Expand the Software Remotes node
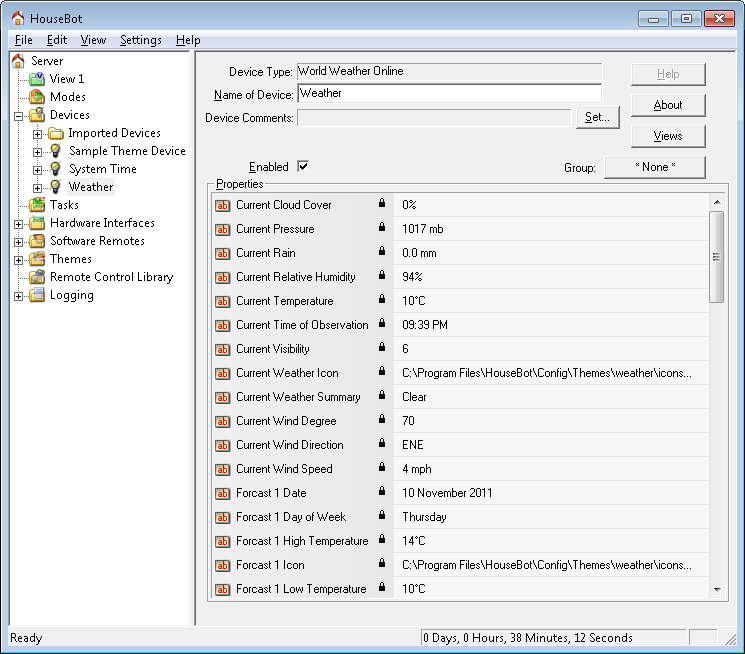 click(19, 242)
